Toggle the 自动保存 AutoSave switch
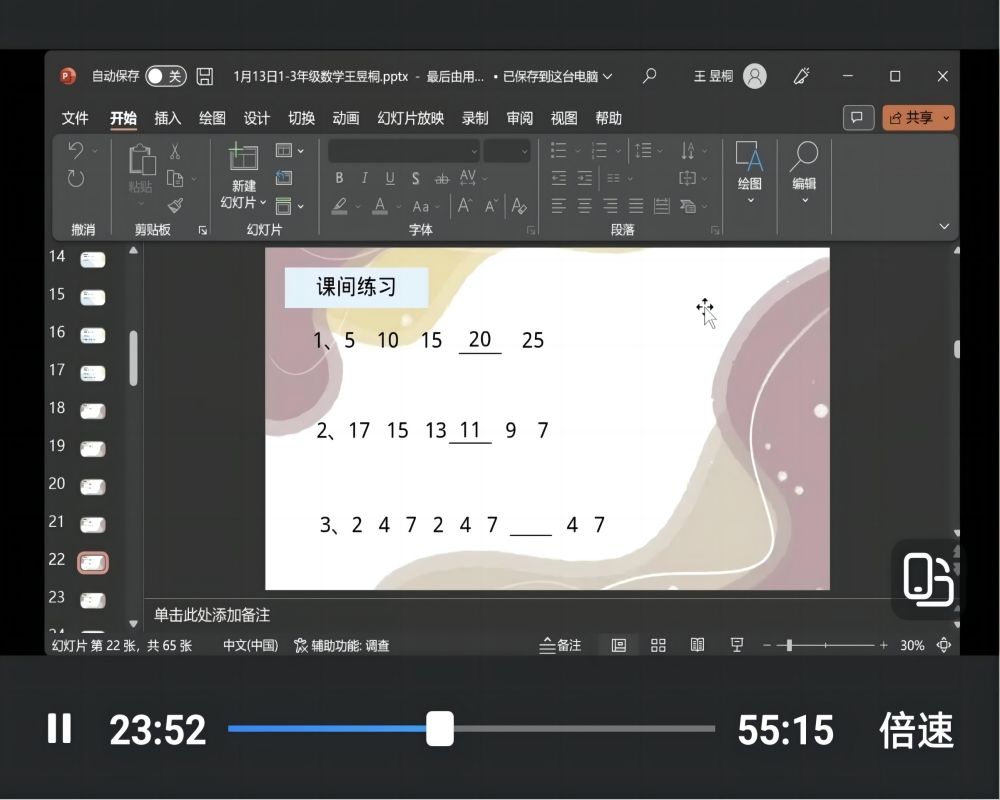This screenshot has width=1000, height=800. pyautogui.click(x=165, y=76)
